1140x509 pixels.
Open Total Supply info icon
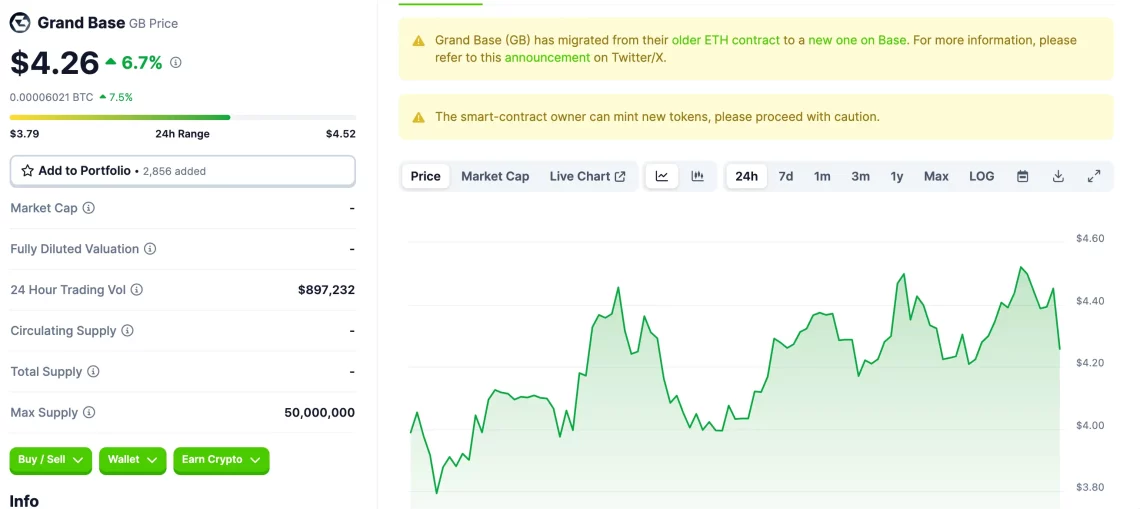93,372
